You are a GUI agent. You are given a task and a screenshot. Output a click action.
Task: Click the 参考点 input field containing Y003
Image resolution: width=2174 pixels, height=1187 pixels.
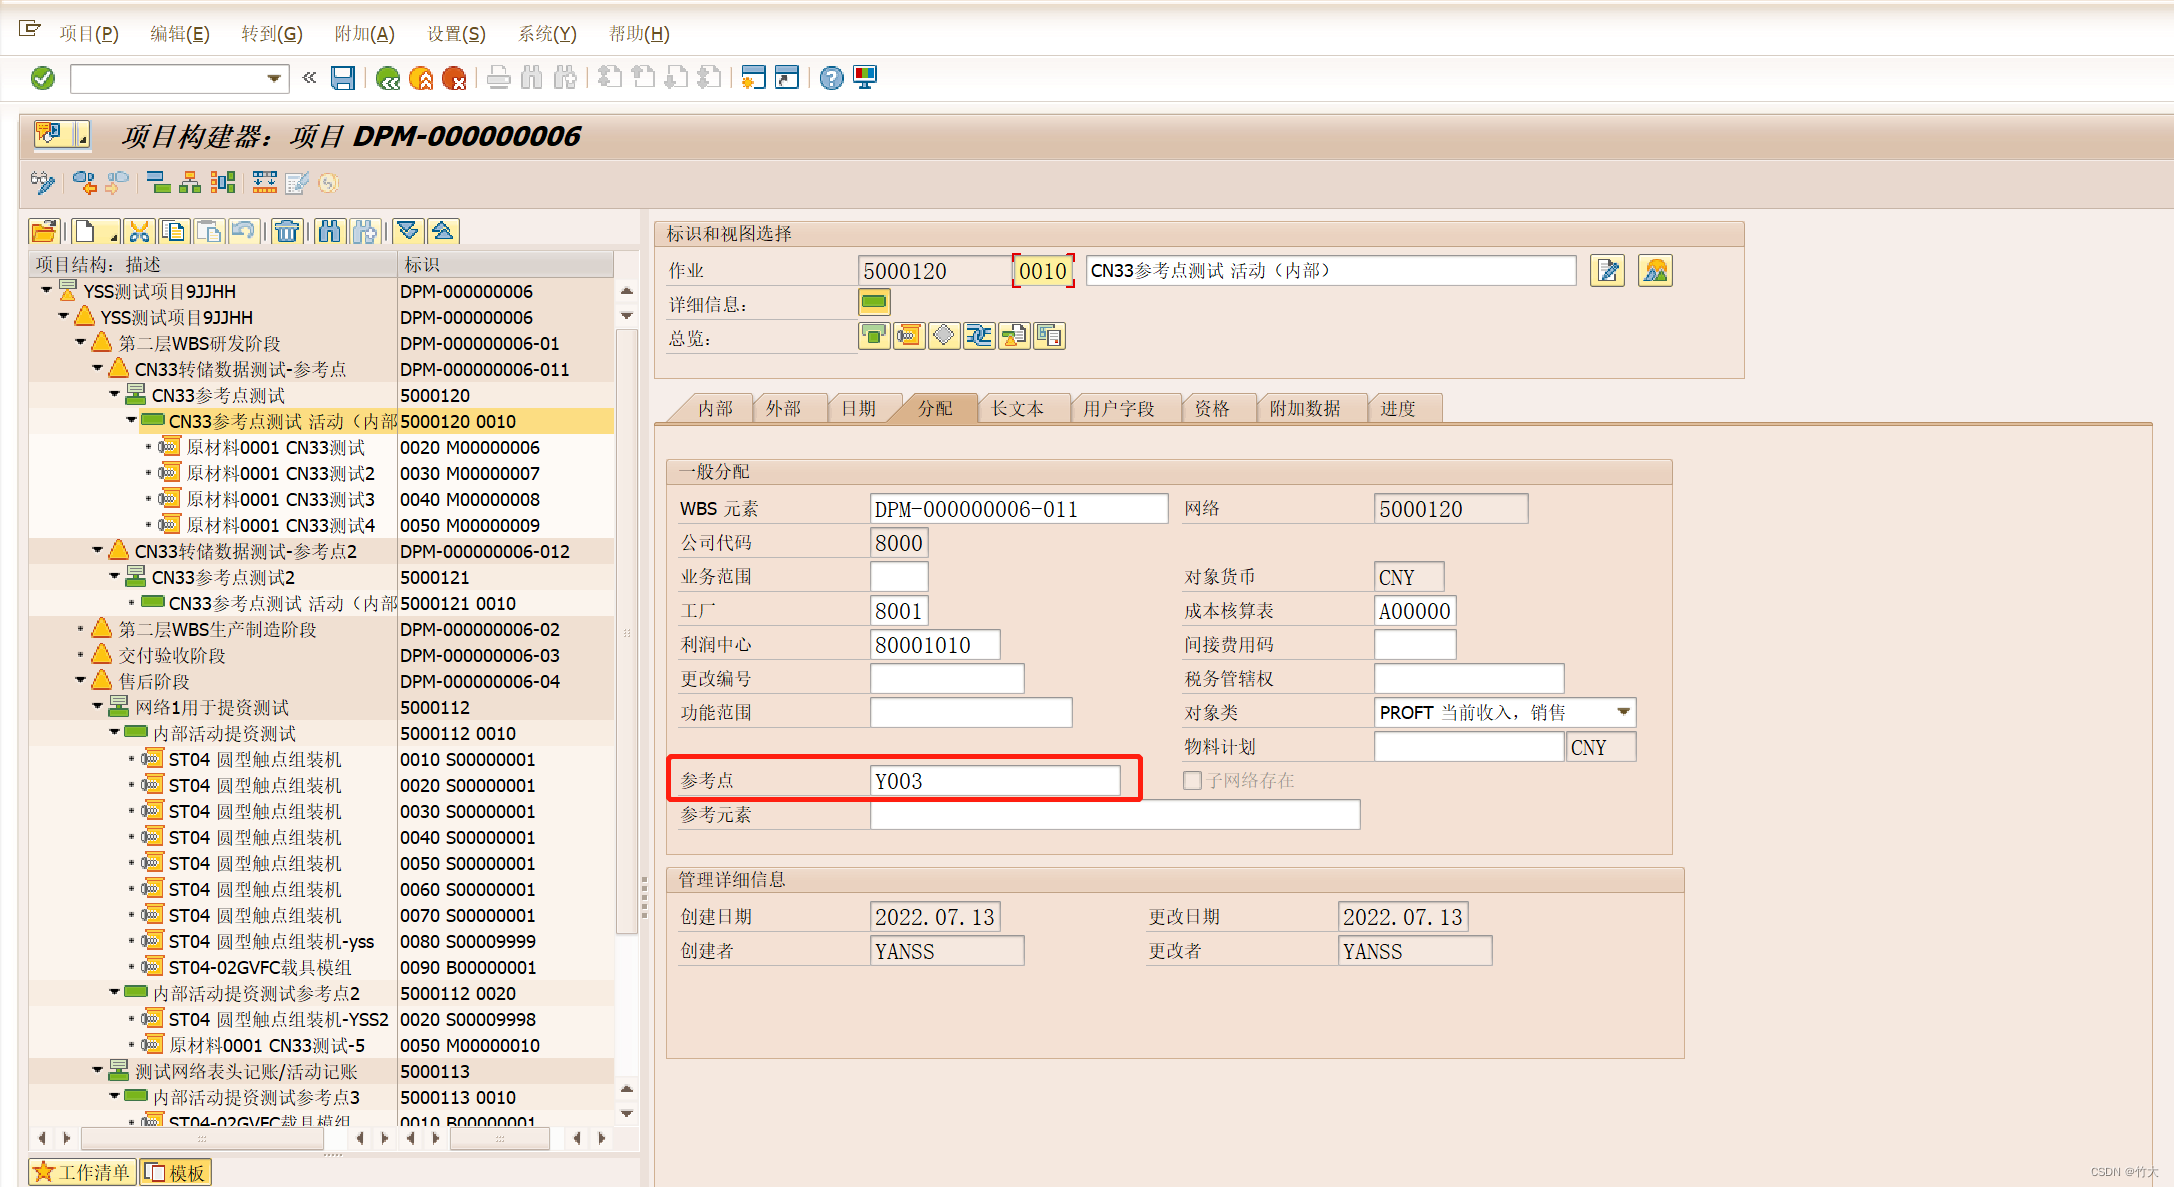pos(995,780)
